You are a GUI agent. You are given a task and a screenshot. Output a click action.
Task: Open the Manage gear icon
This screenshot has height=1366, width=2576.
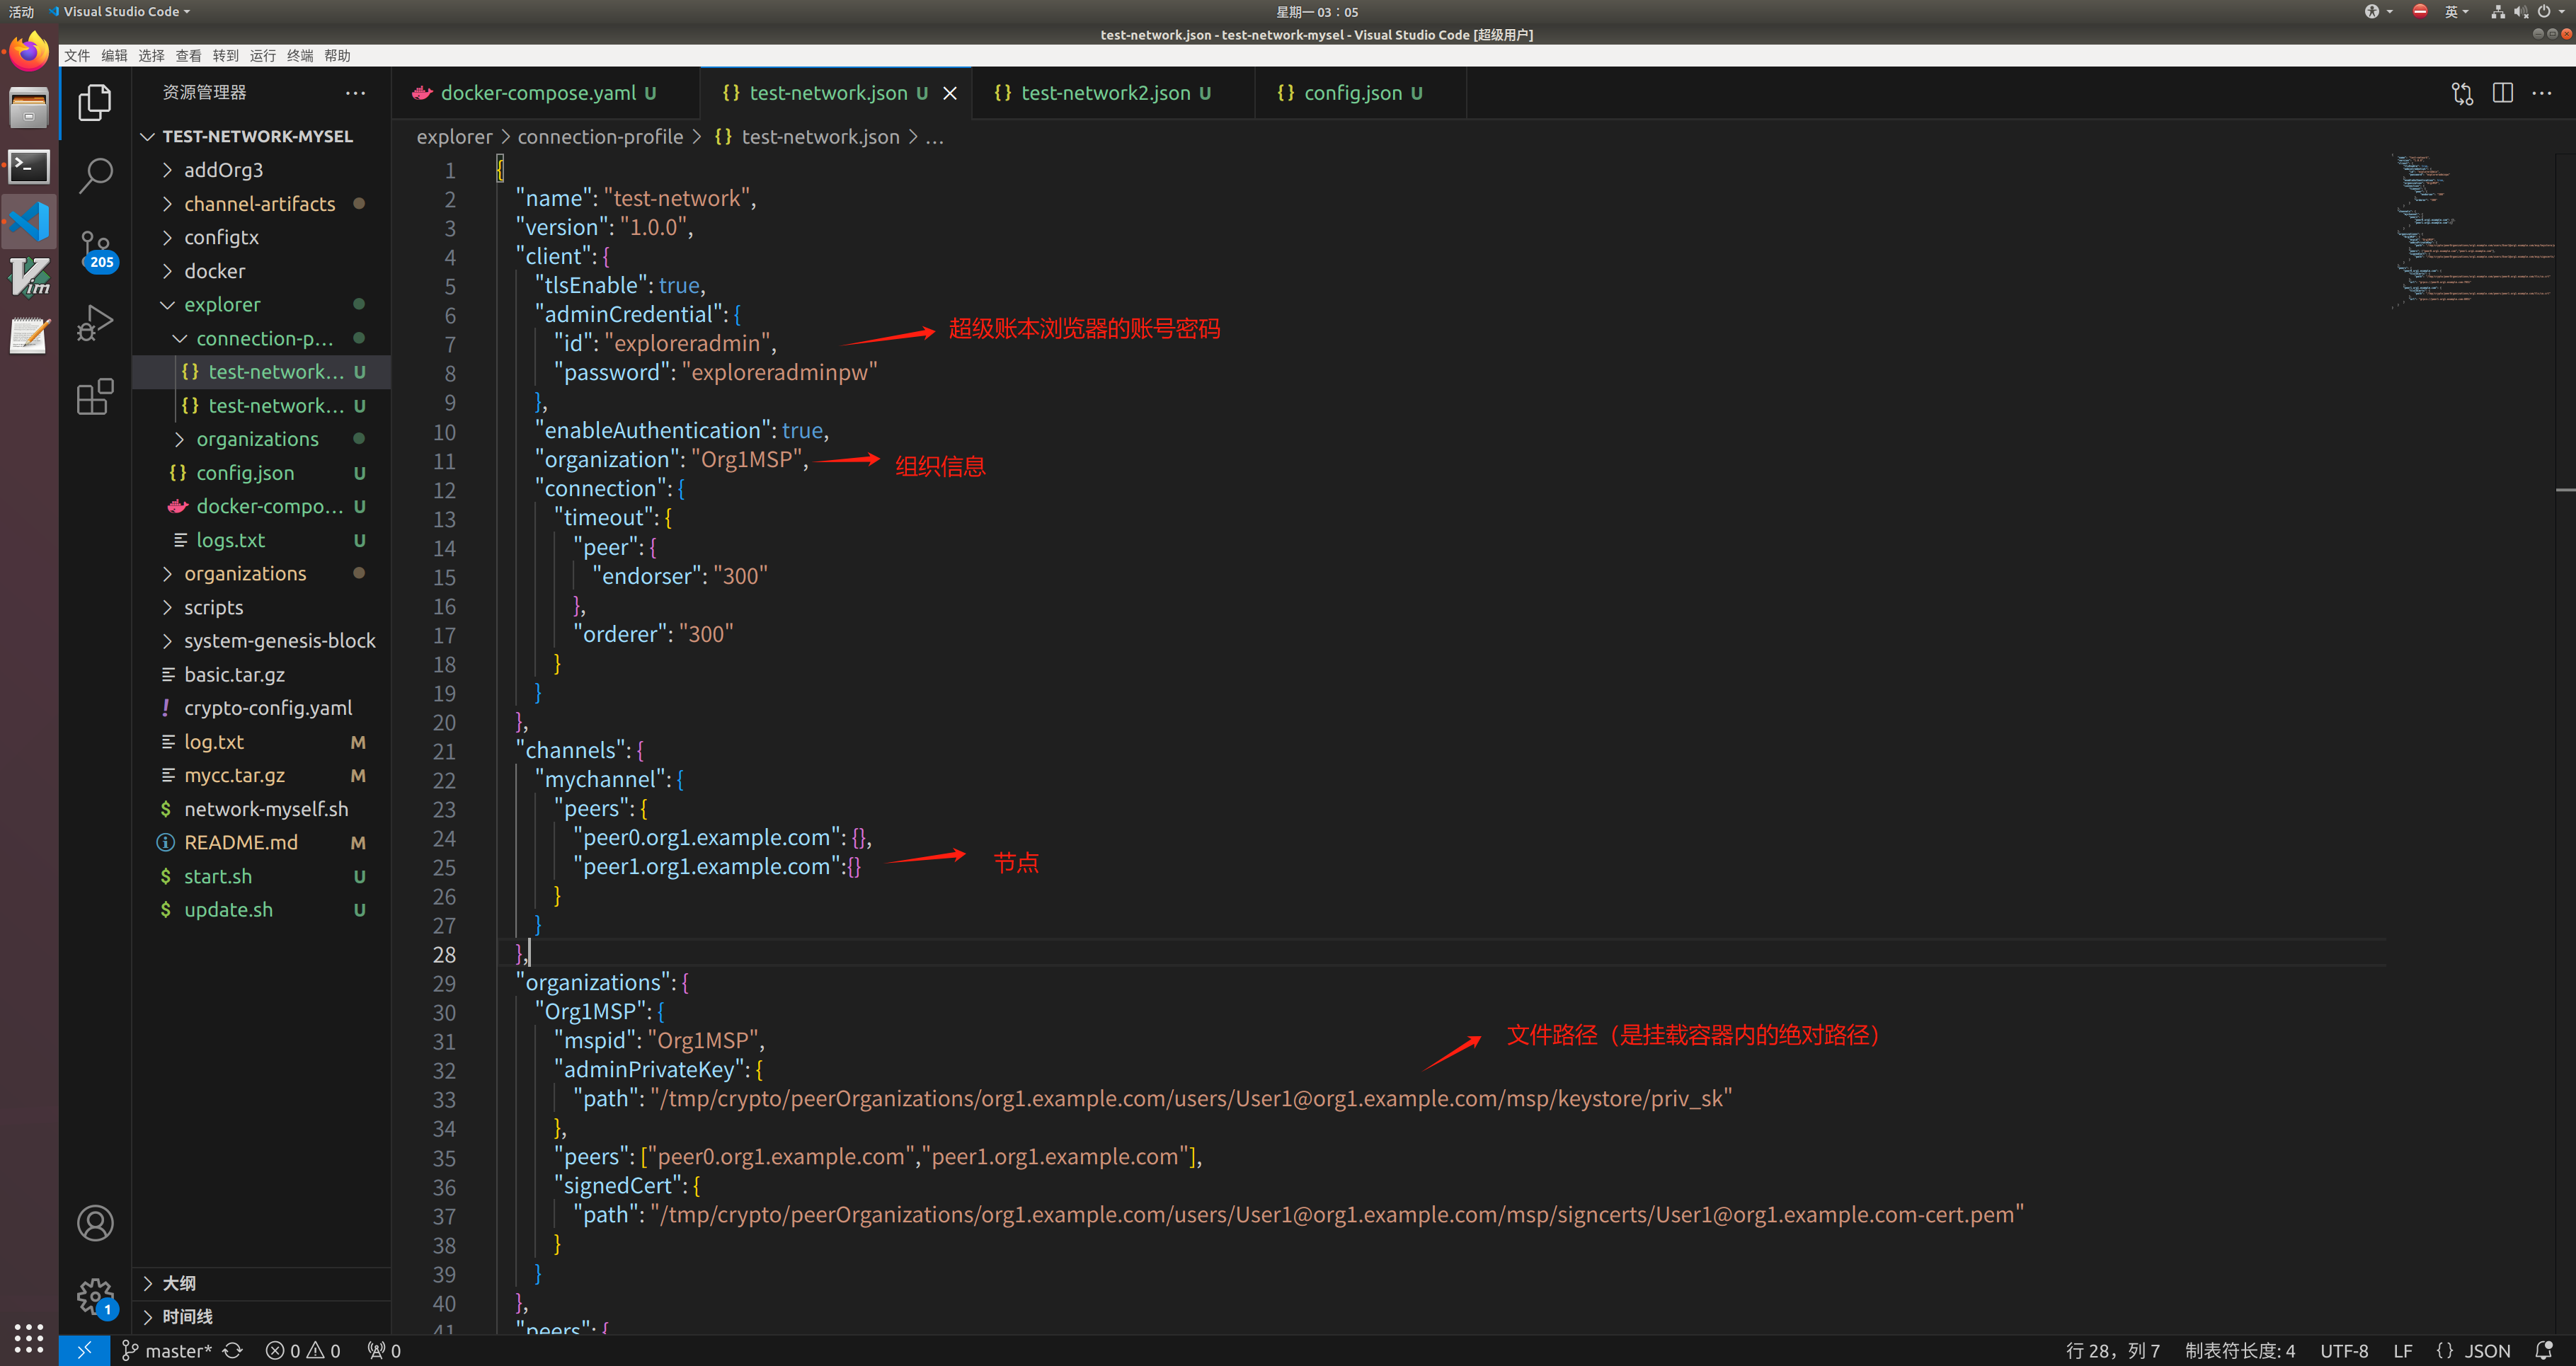[x=95, y=1297]
